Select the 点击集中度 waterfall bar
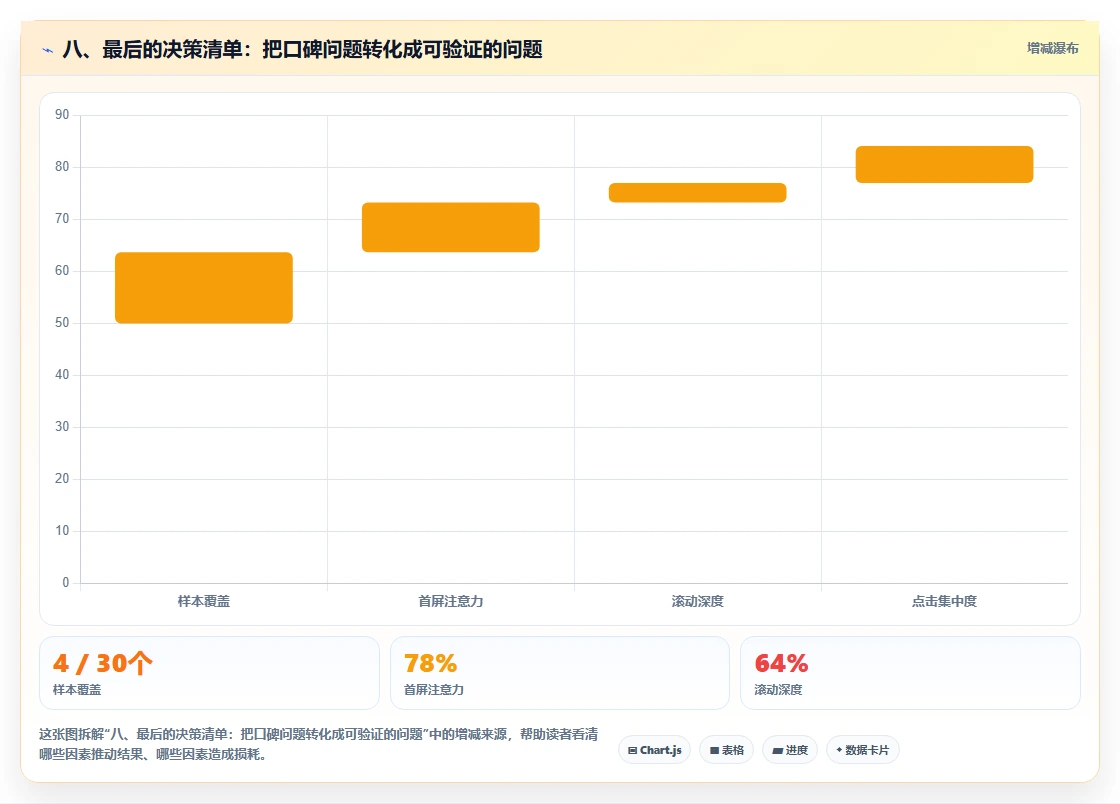 (x=944, y=164)
